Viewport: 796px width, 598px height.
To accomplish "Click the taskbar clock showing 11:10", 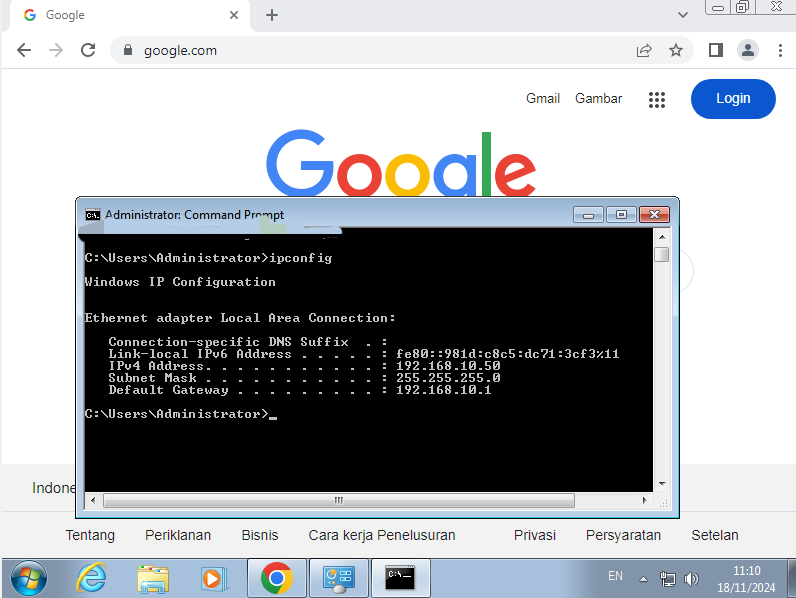I will (x=746, y=579).
